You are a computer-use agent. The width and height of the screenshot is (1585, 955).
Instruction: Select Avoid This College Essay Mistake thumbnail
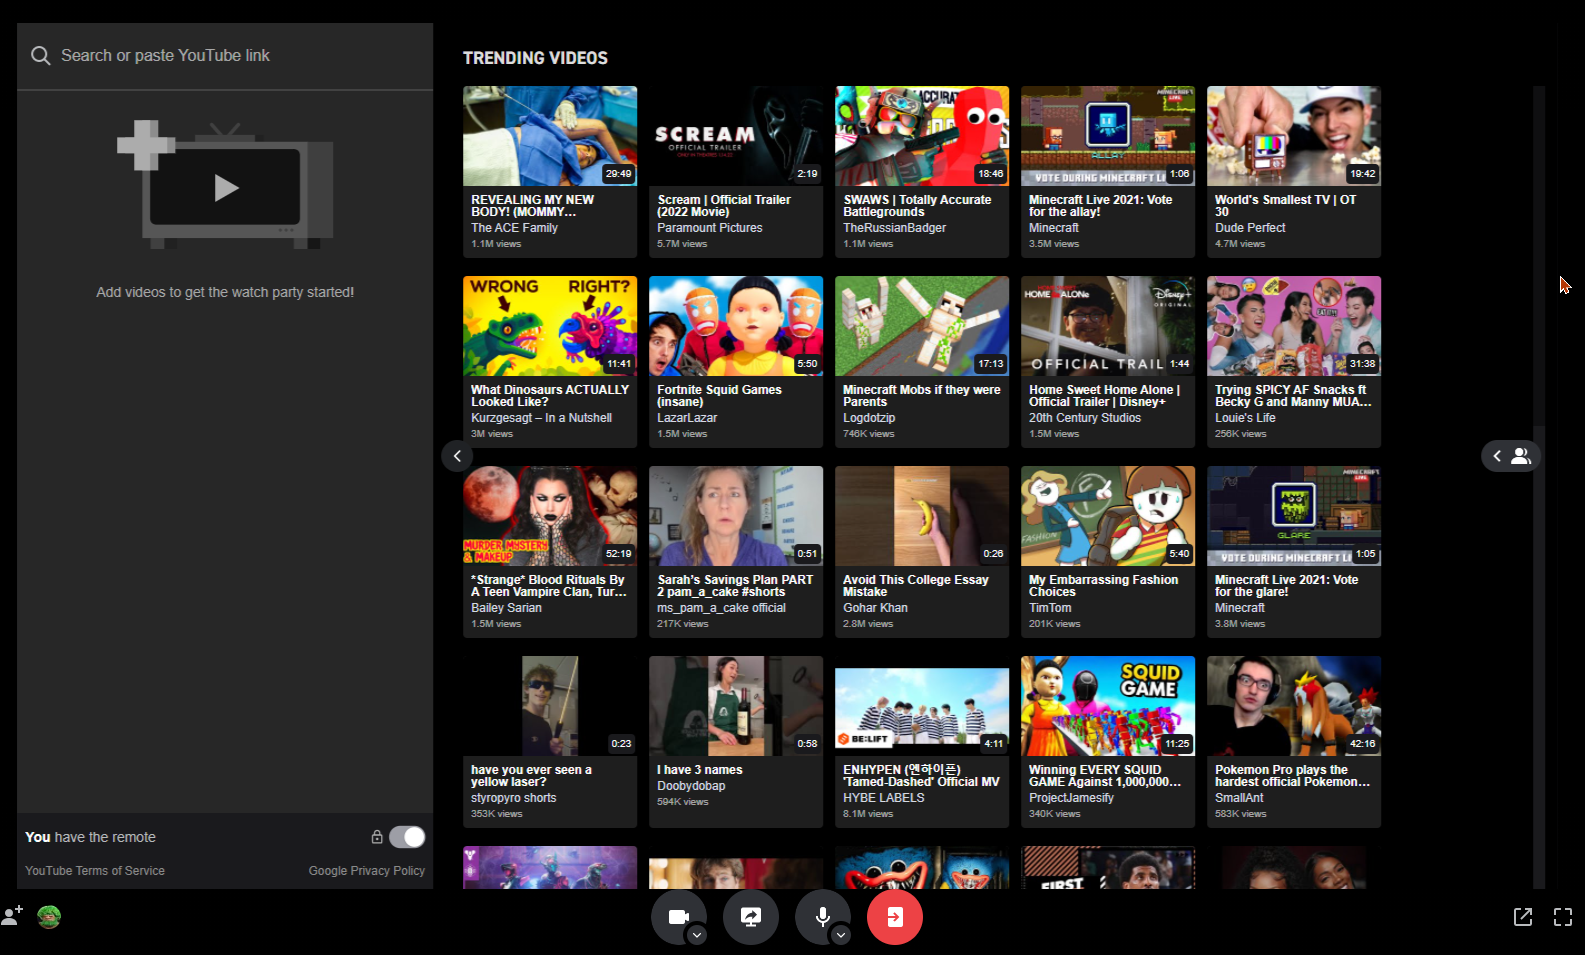922,516
